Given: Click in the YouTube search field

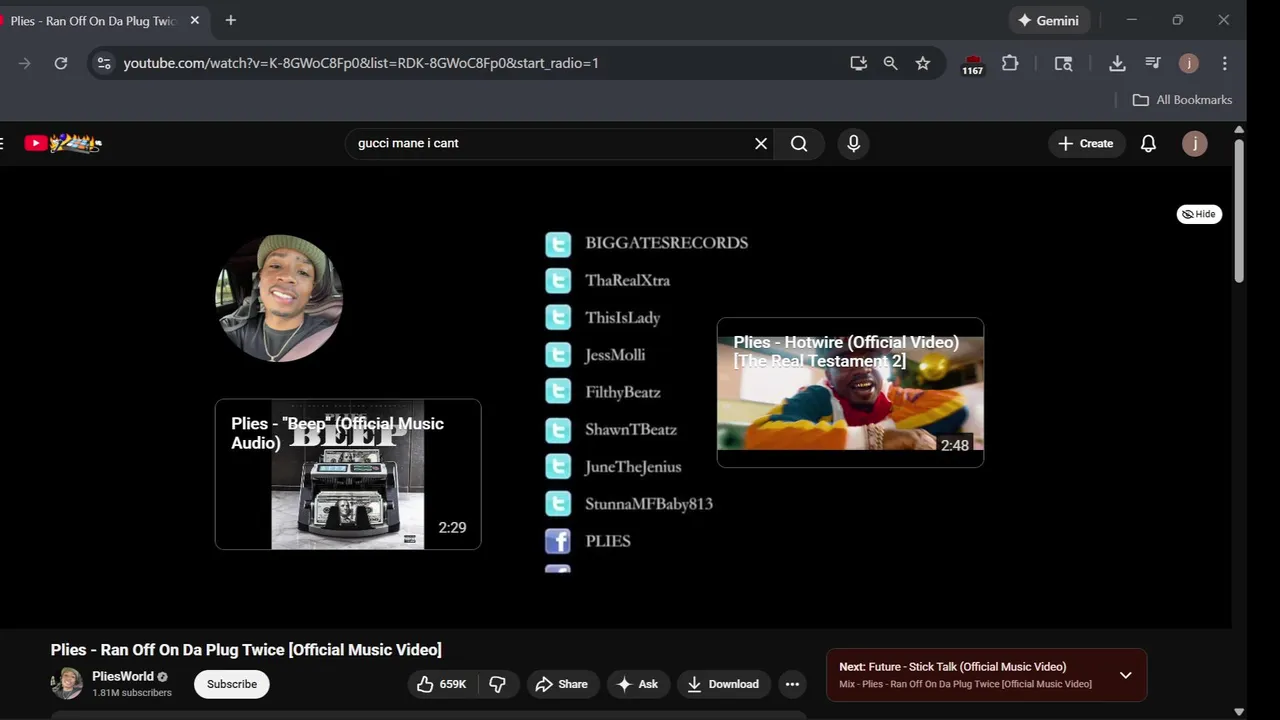Looking at the screenshot, I should (x=548, y=143).
